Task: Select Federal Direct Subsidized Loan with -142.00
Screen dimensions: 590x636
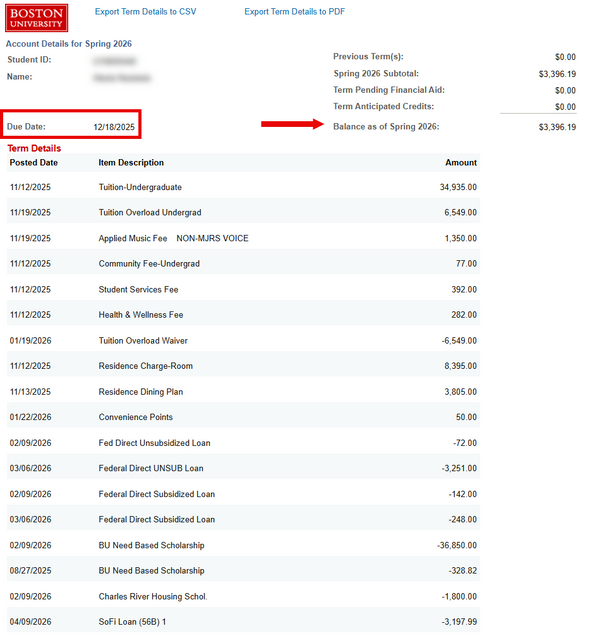Action: (x=157, y=494)
